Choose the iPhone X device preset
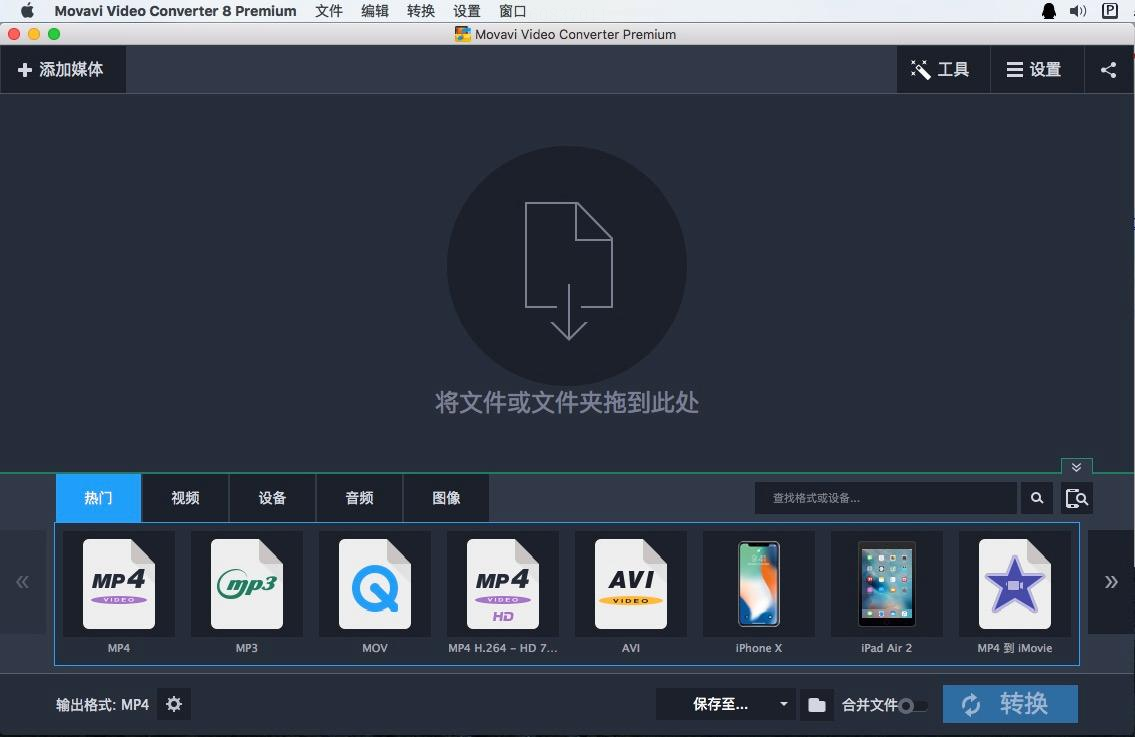 (x=759, y=584)
